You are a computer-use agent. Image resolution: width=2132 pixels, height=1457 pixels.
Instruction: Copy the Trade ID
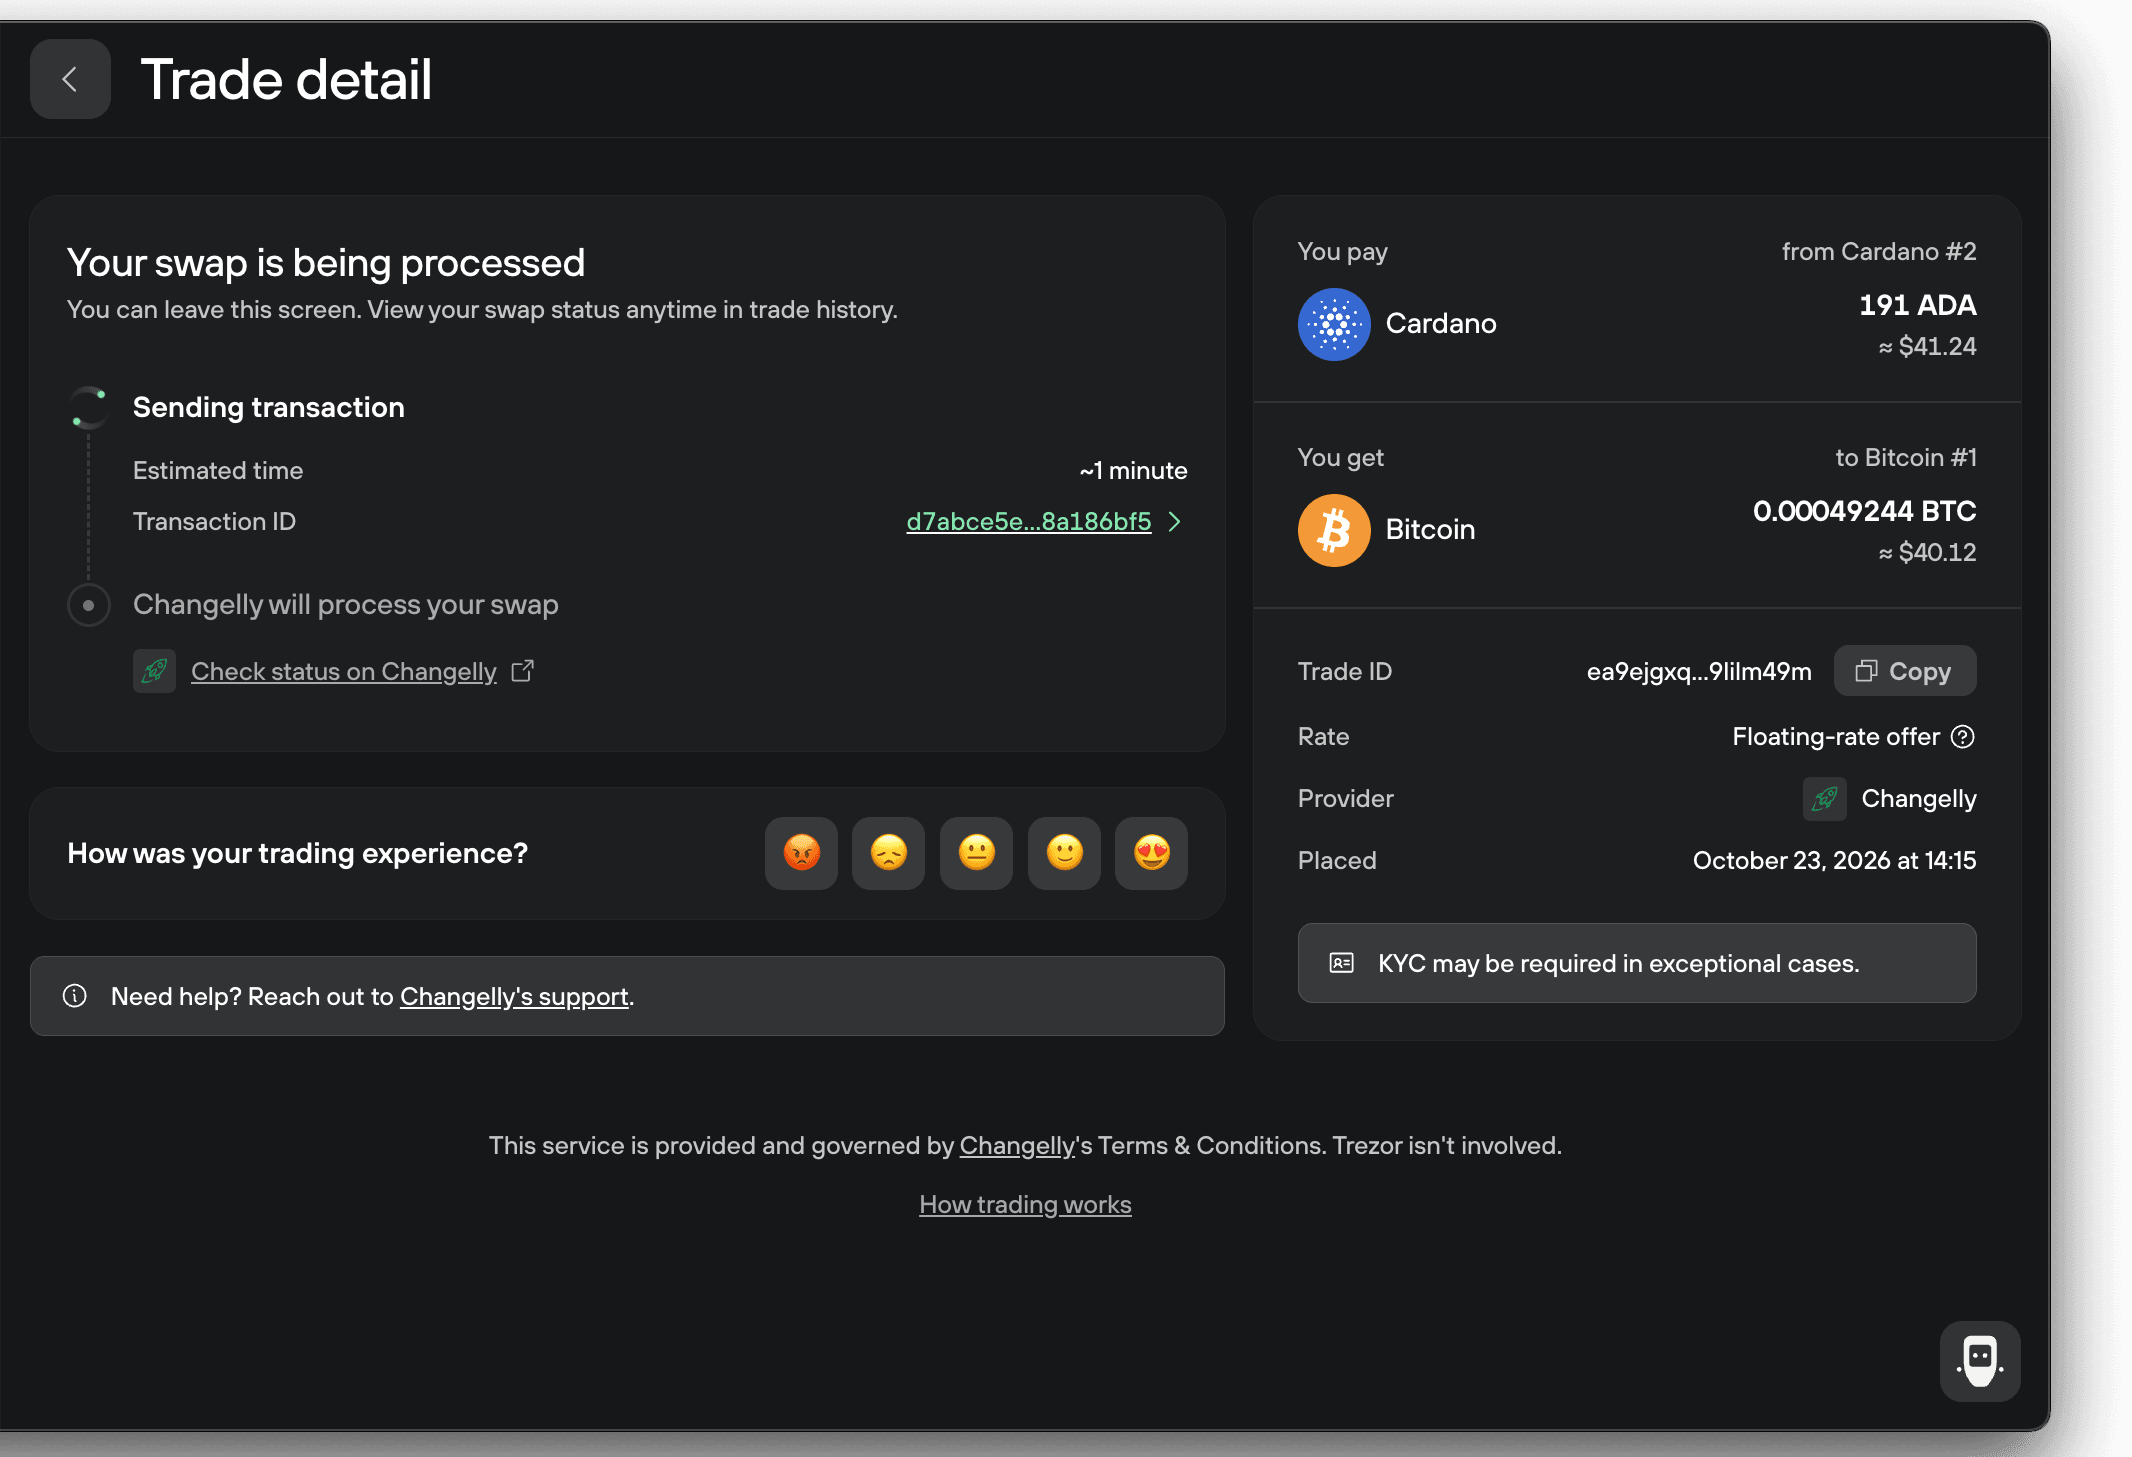tap(1905, 671)
